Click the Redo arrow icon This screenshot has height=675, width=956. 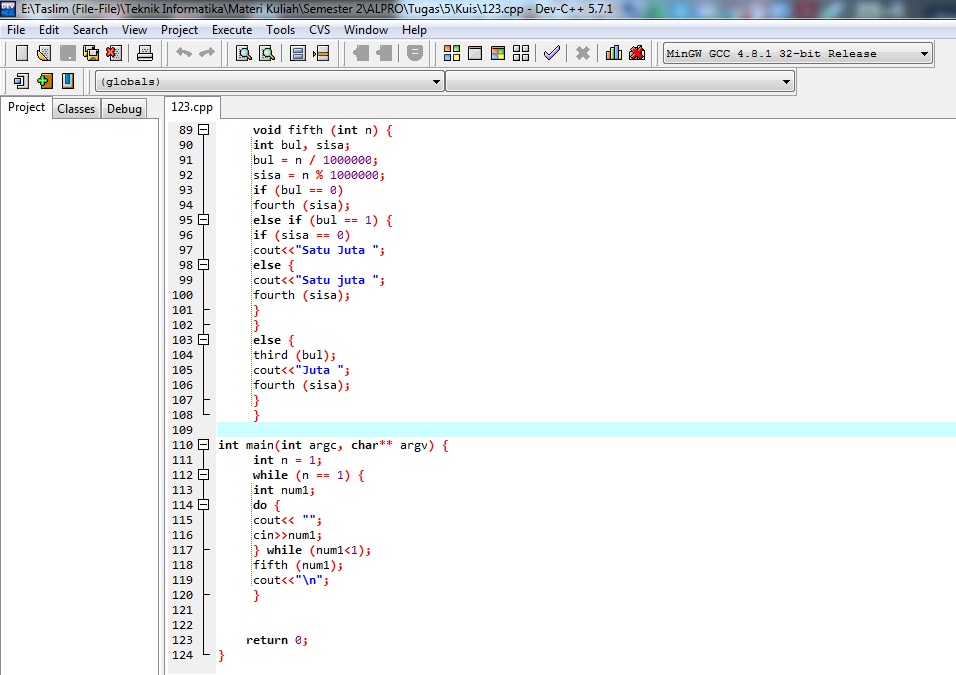[207, 53]
